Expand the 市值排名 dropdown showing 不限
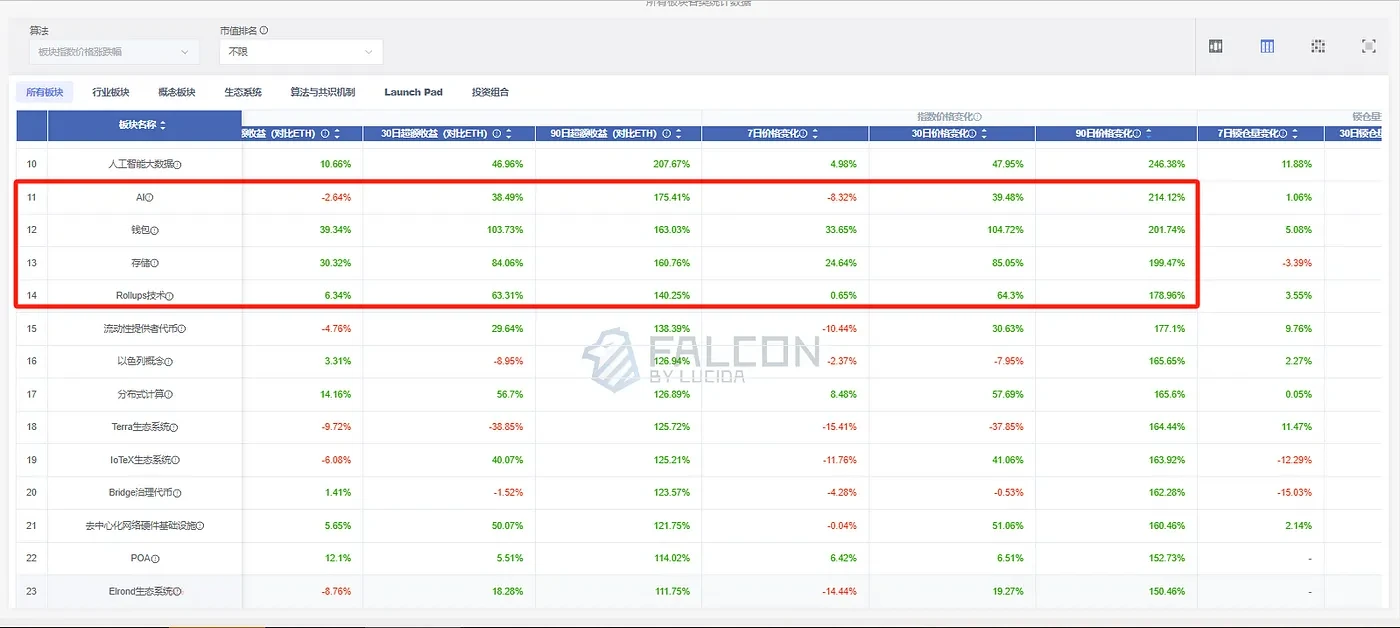This screenshot has width=1400, height=628. point(300,52)
